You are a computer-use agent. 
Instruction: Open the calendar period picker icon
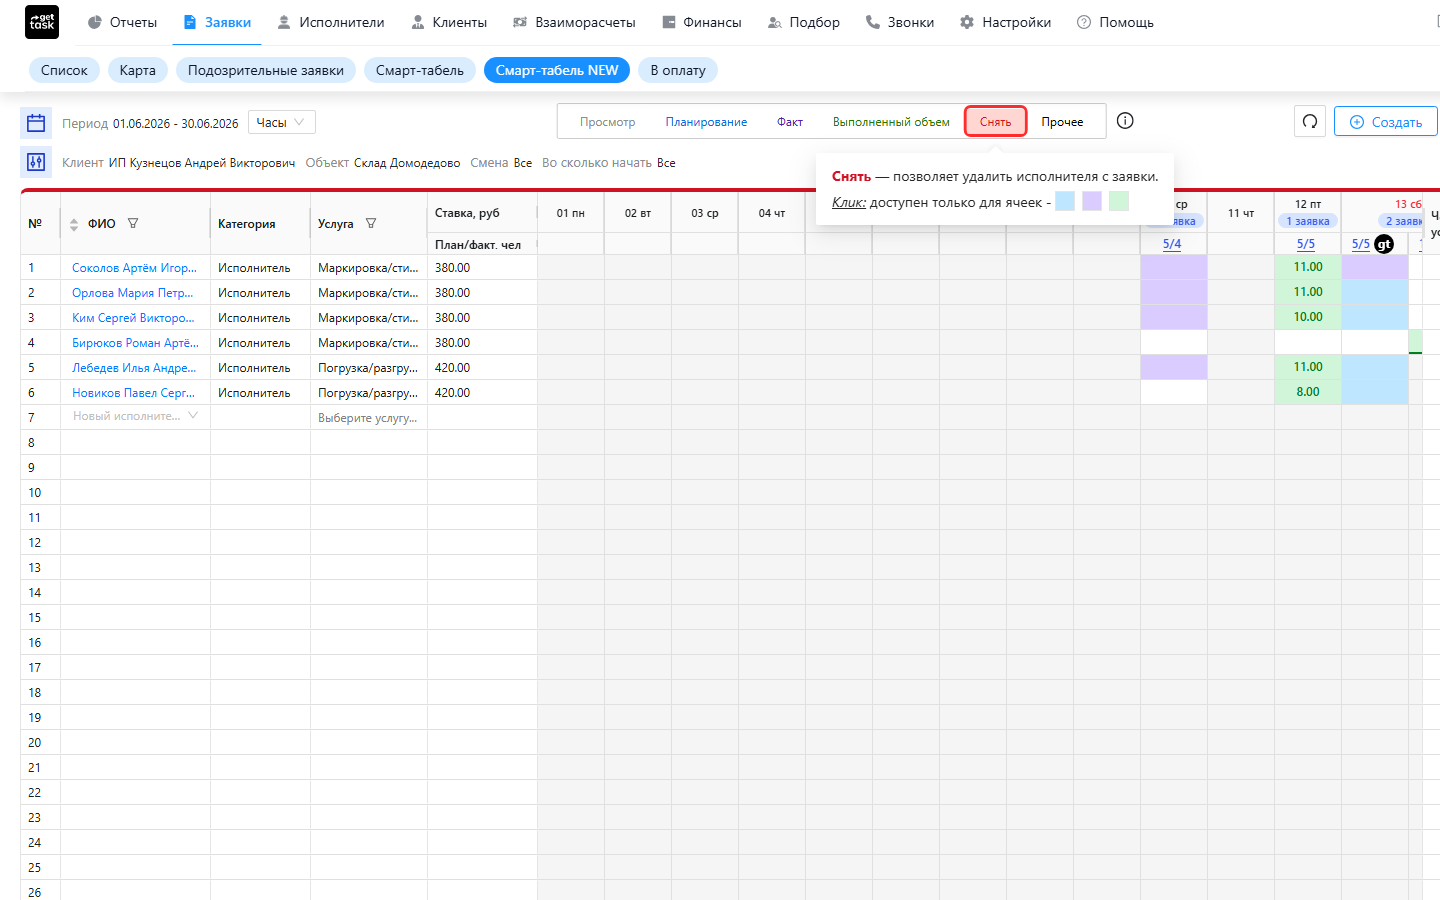(x=36, y=123)
